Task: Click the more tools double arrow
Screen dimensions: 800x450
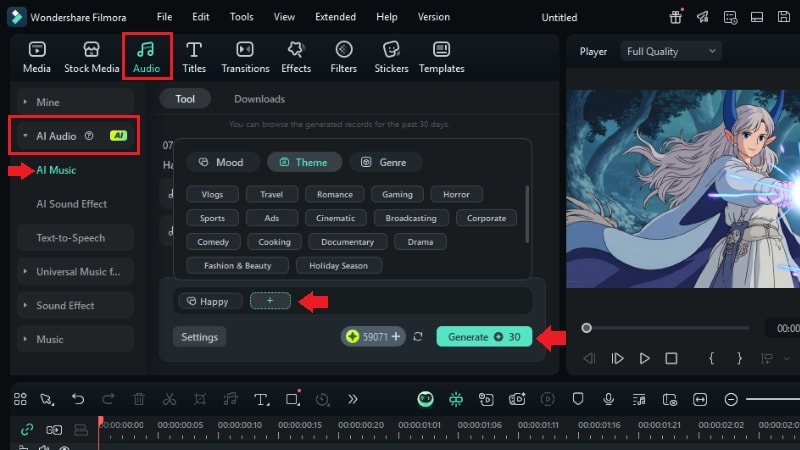Action: coord(353,399)
